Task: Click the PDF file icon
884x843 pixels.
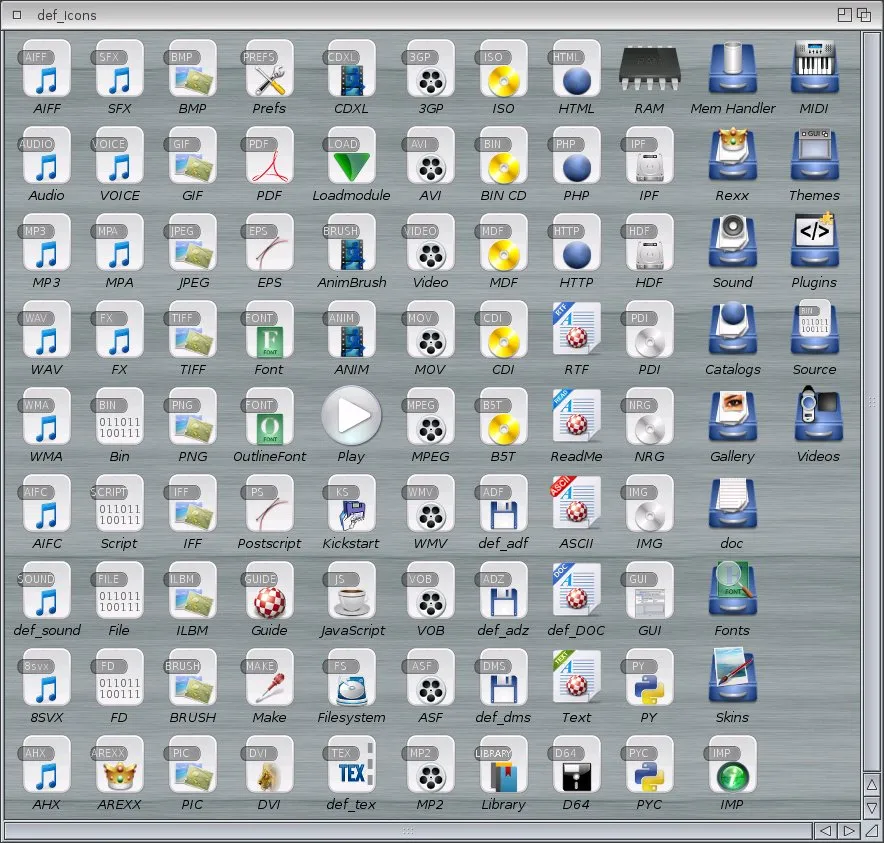Action: 269,157
